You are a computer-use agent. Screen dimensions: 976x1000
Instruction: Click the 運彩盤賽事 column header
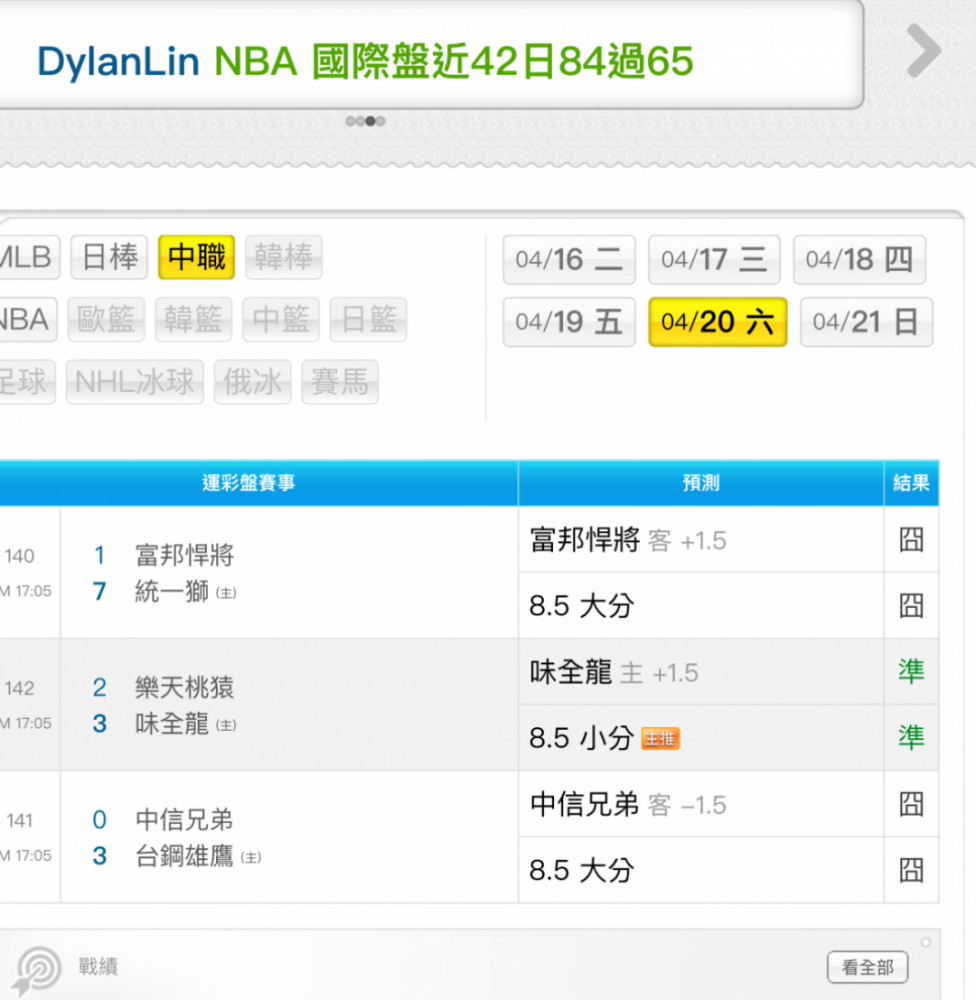249,483
